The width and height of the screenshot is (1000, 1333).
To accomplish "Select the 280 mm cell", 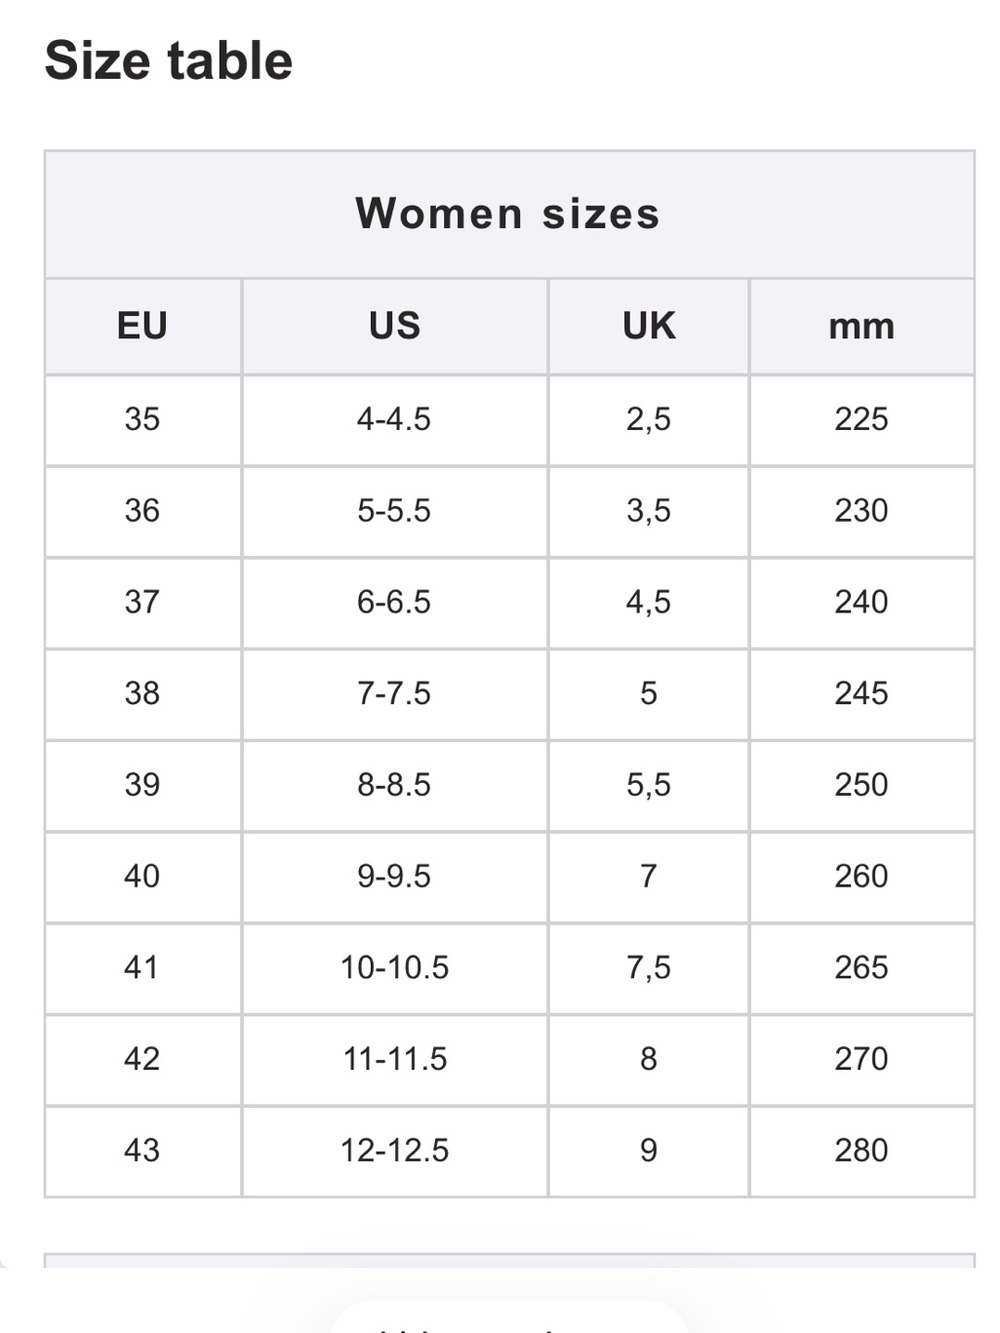I will [x=862, y=1151].
